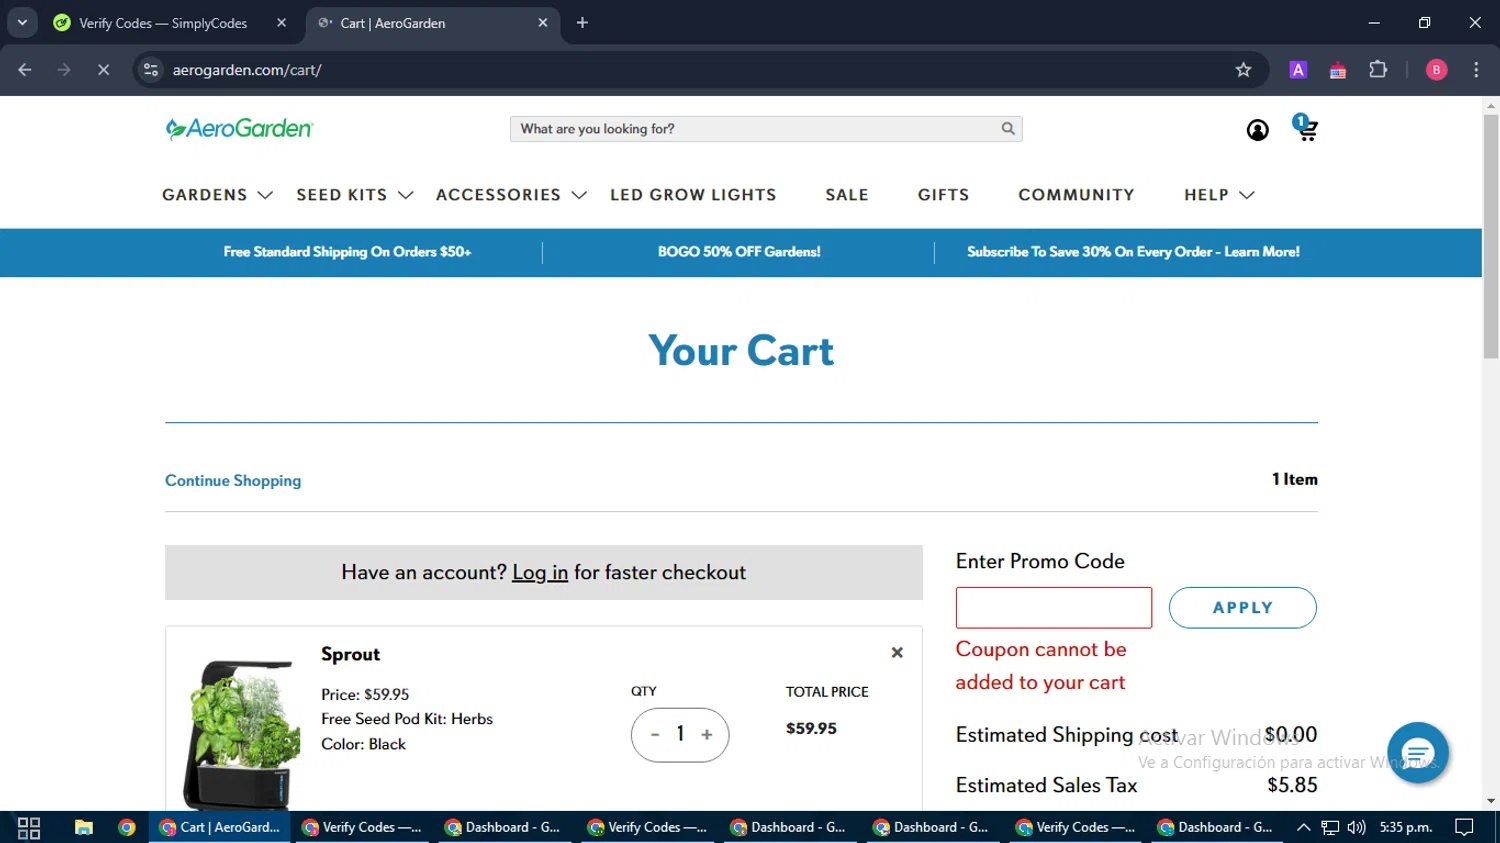This screenshot has height=843, width=1500.
Task: Open the Sprout product thumbnail
Action: pos(242,734)
